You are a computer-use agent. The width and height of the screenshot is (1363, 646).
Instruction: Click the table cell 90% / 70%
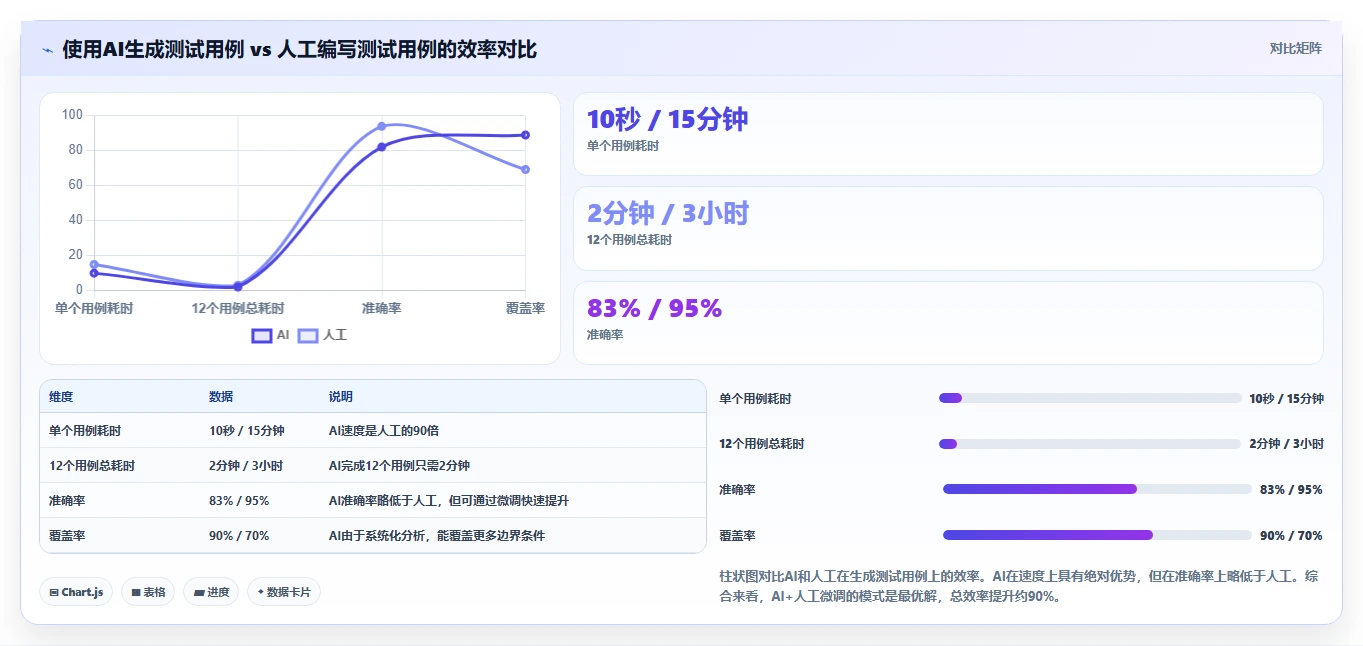239,536
